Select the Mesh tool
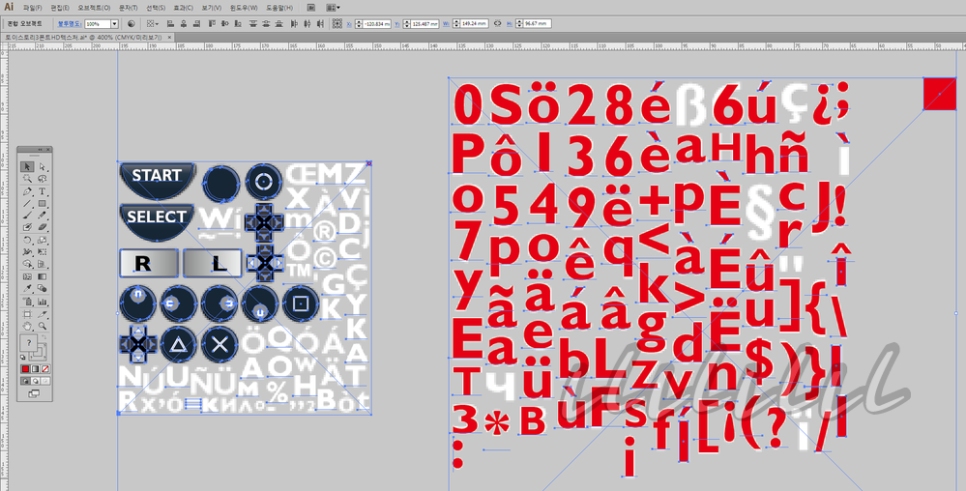 [x=26, y=276]
